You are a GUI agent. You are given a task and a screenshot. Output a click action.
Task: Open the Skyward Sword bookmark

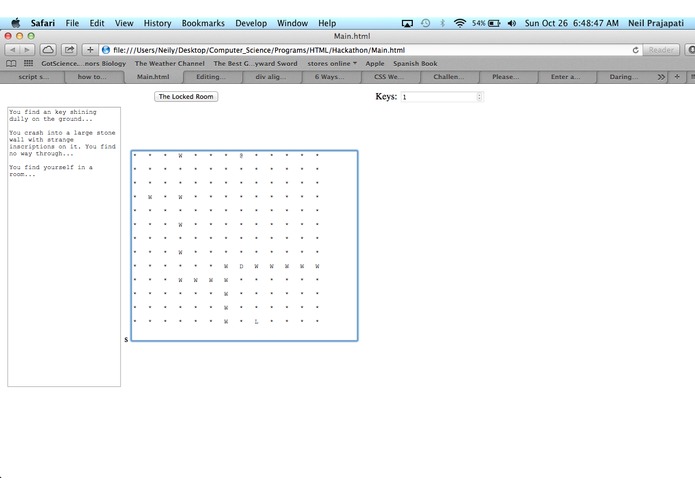255,63
